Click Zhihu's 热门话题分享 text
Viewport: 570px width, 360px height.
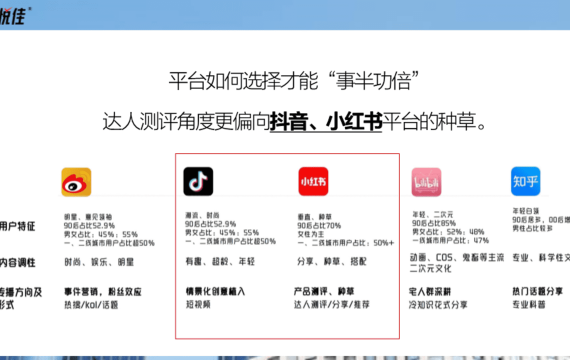538,291
